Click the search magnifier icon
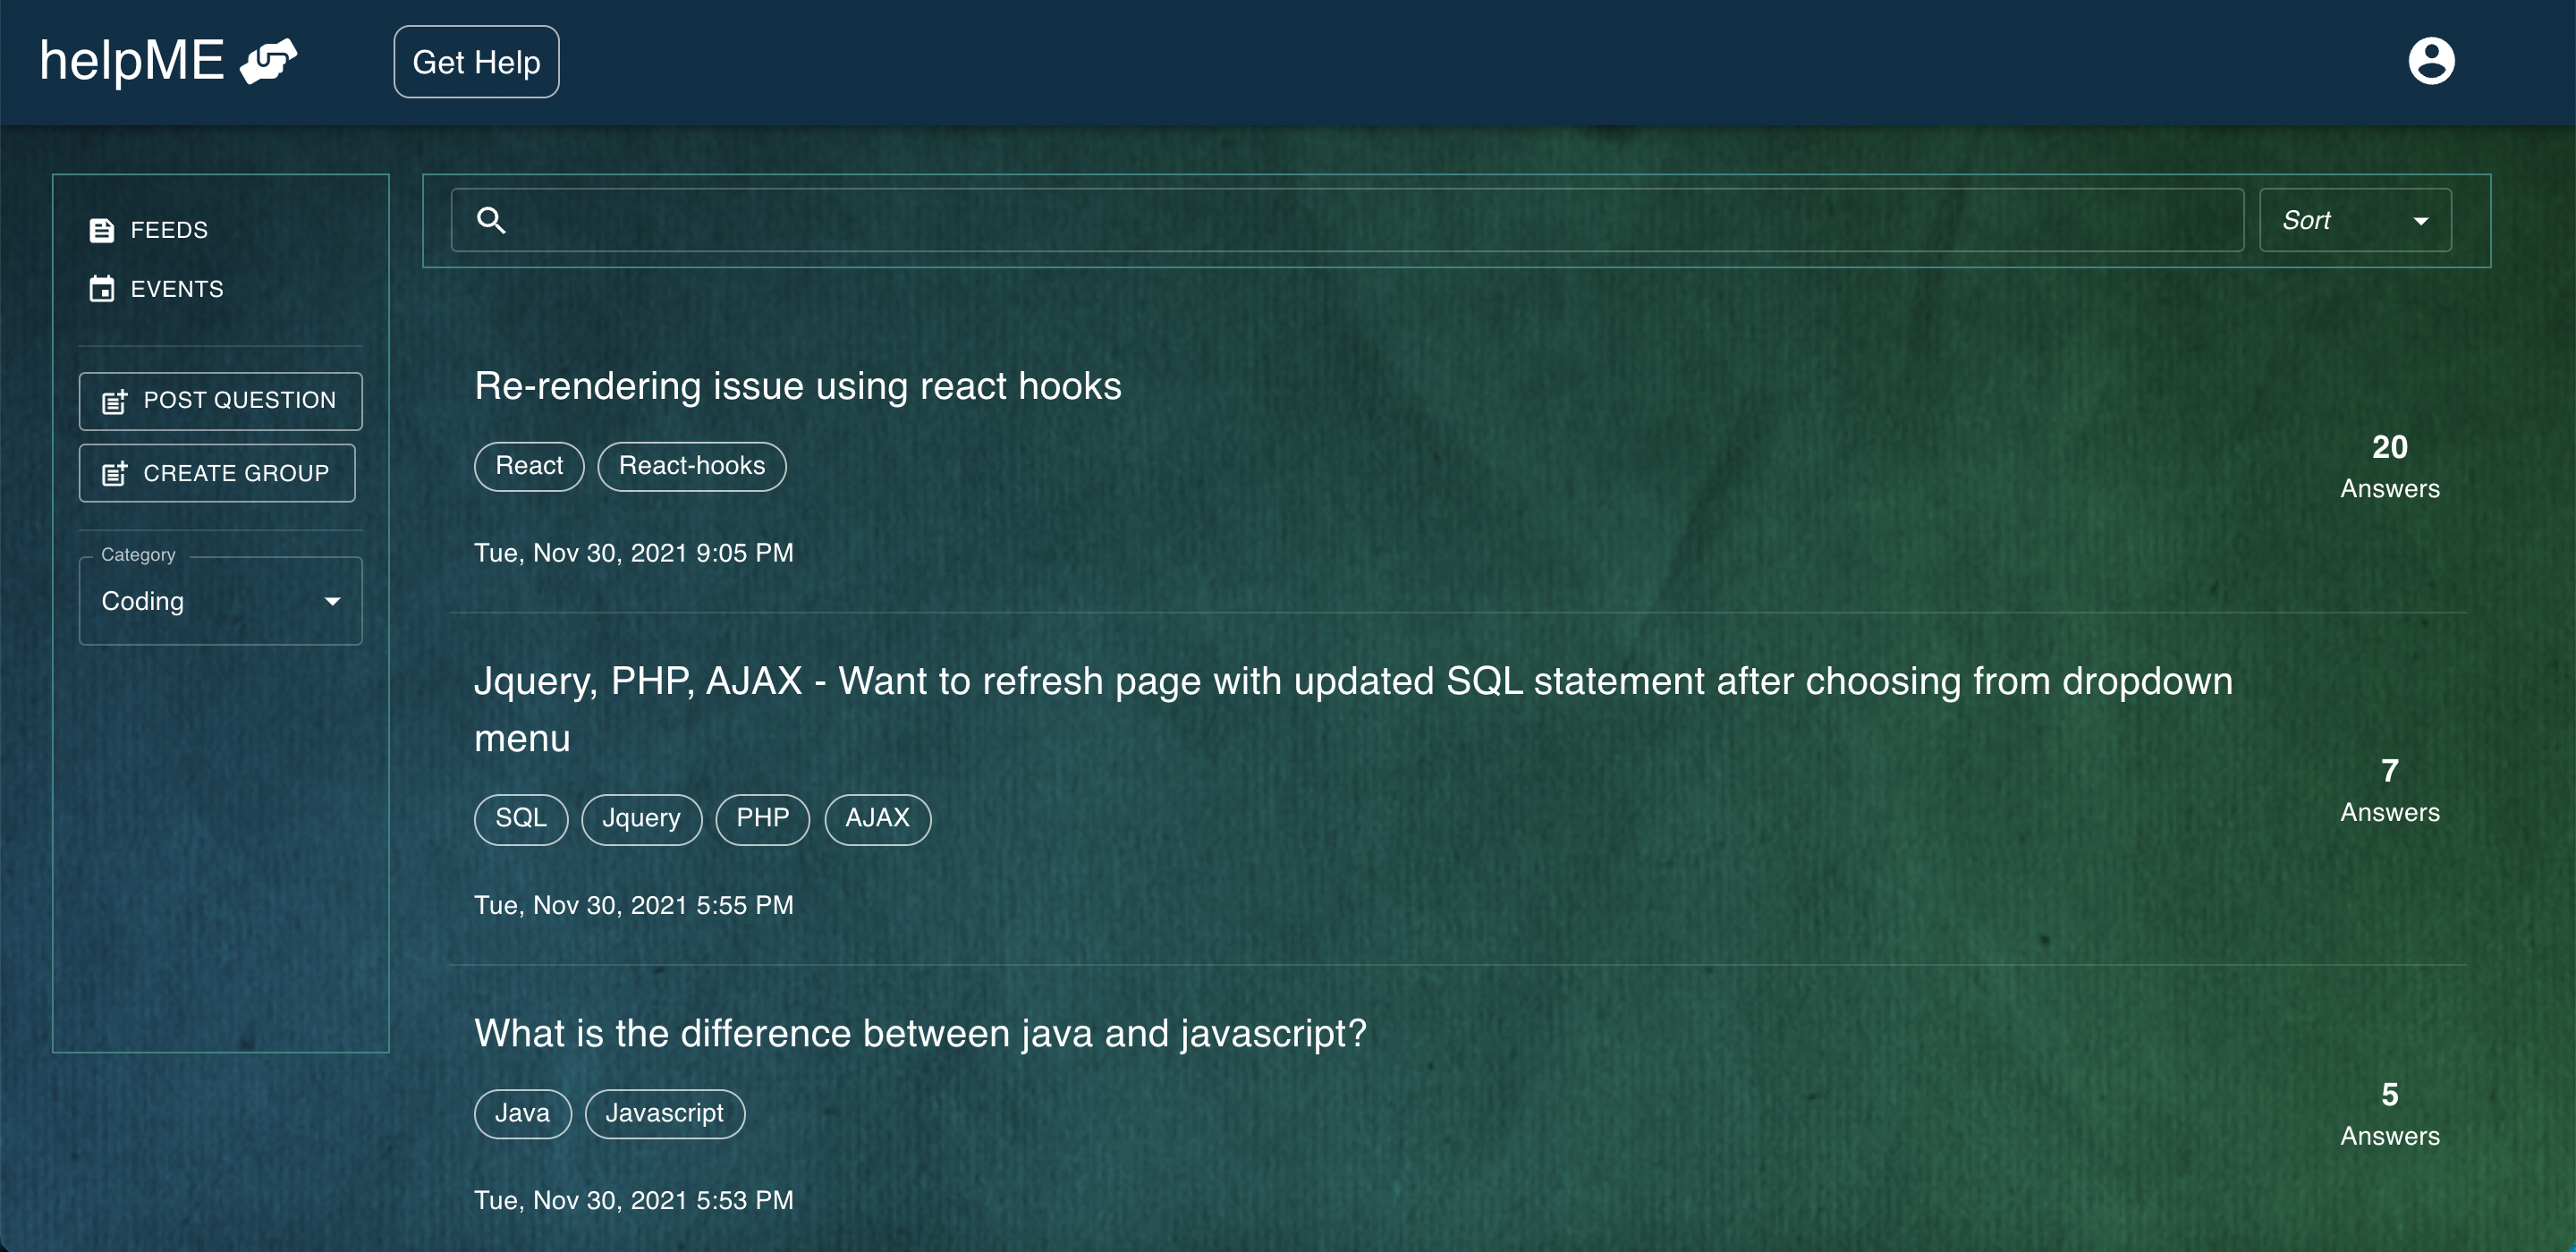The height and width of the screenshot is (1252, 2576). click(489, 218)
